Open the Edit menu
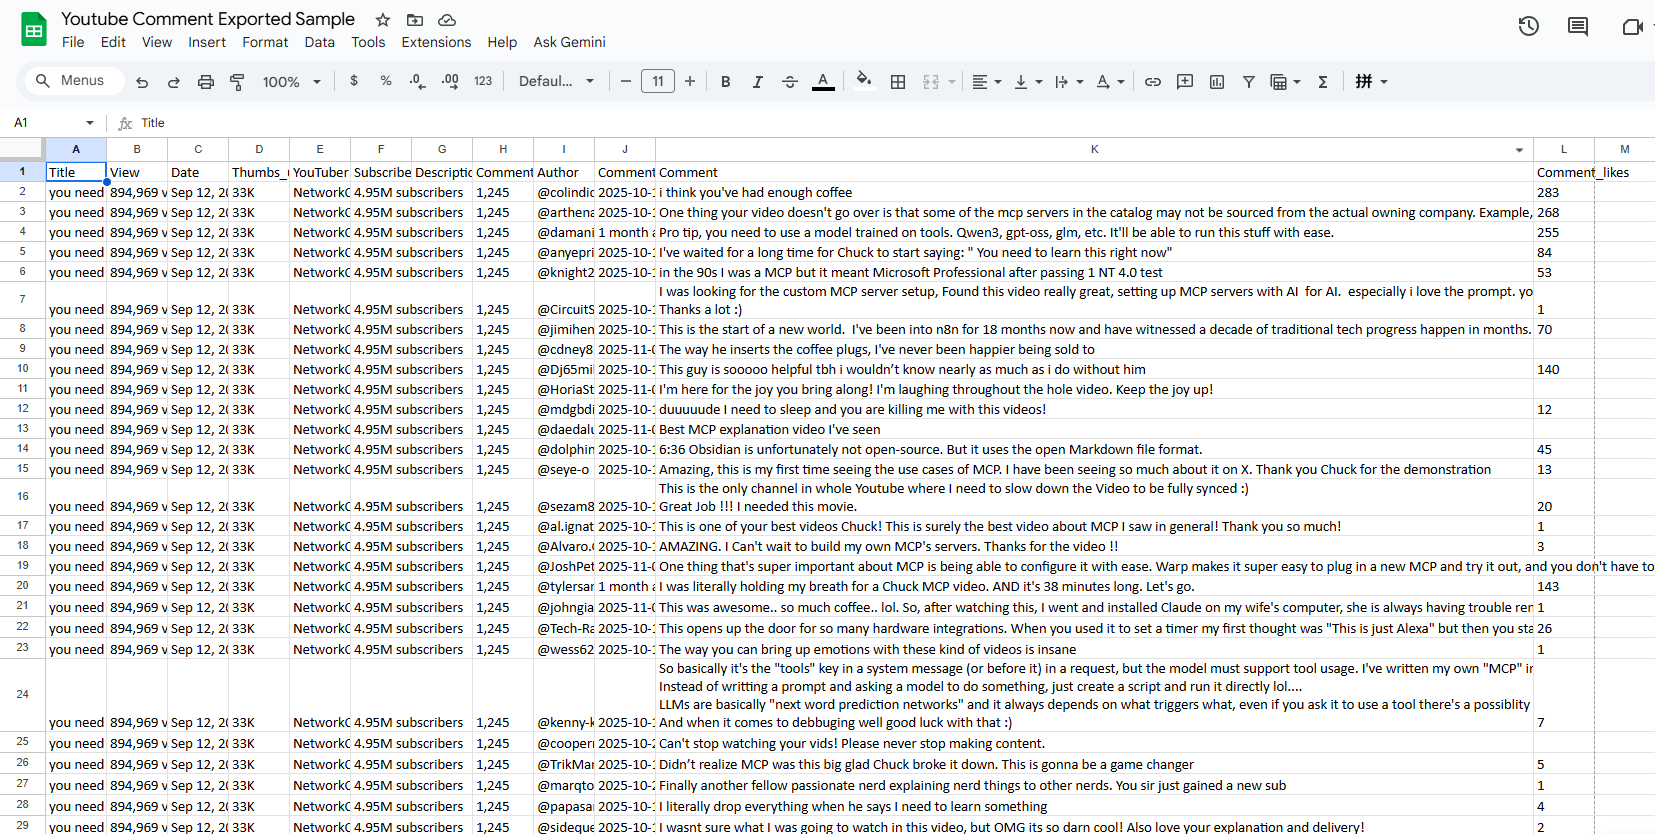 tap(113, 42)
